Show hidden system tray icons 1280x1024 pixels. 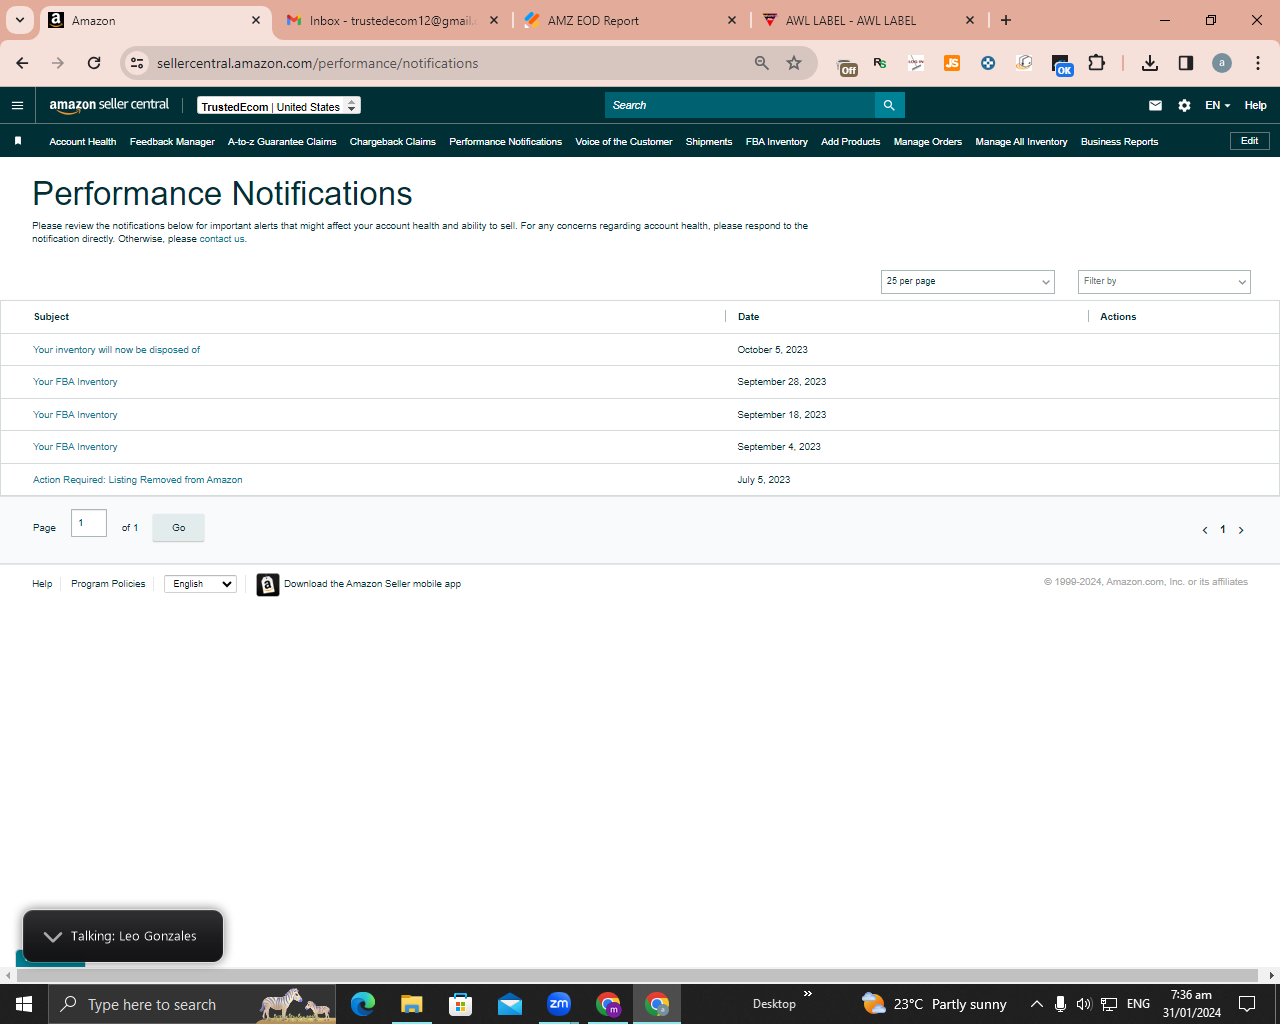click(1037, 1004)
